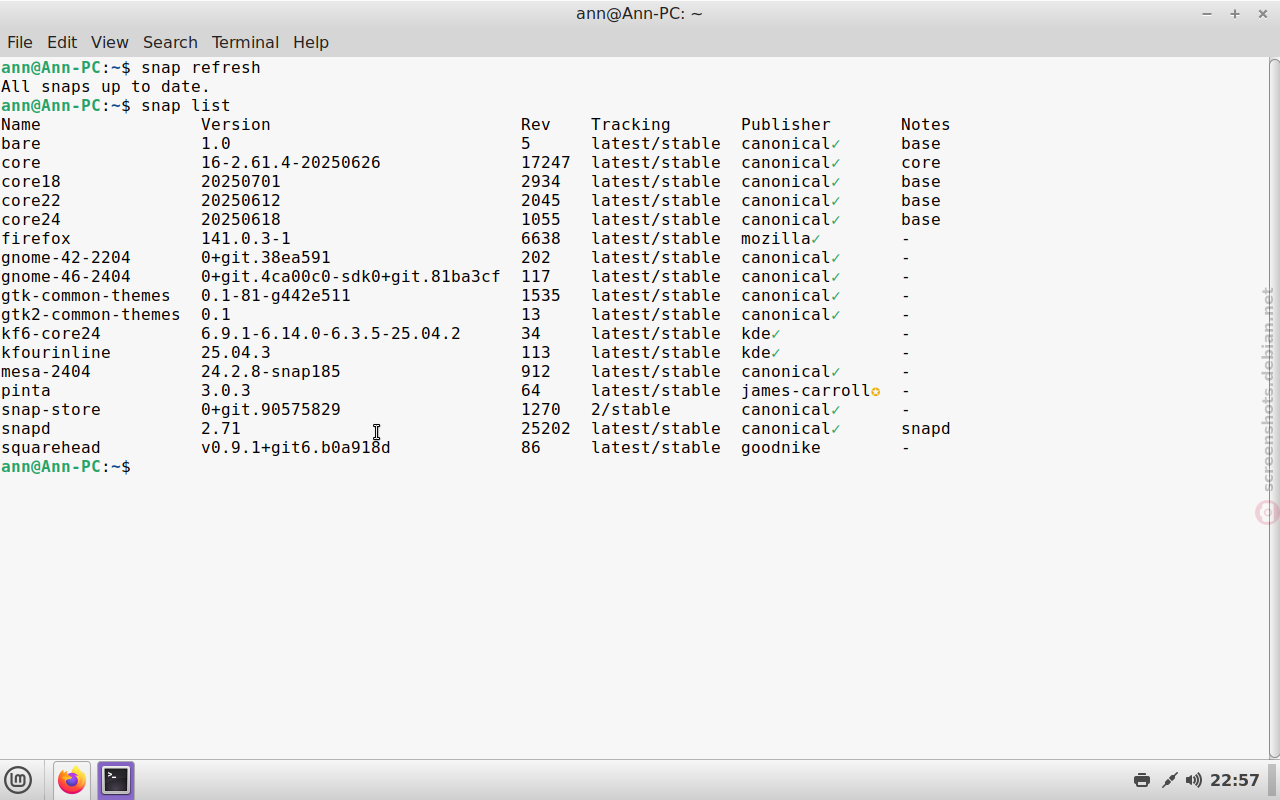This screenshot has height=800, width=1280.
Task: Click the 'core18' snap name
Action: (31, 181)
